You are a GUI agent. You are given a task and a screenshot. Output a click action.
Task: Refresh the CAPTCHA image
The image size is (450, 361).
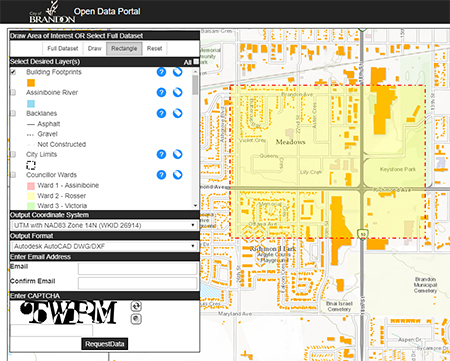point(136,306)
